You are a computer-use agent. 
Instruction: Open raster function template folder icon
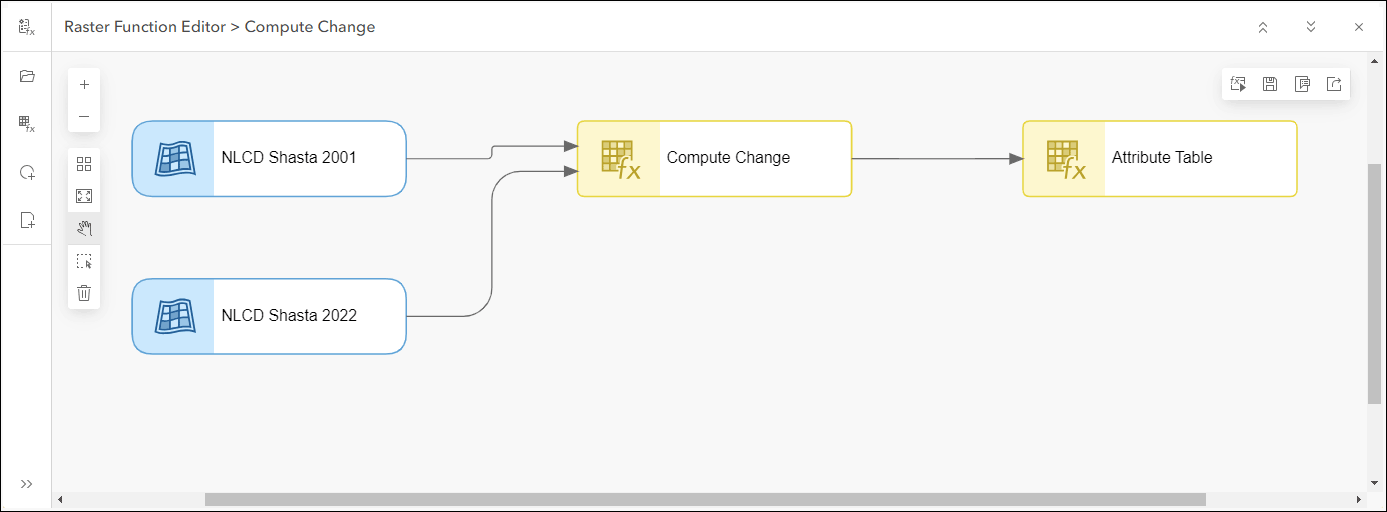[27, 76]
